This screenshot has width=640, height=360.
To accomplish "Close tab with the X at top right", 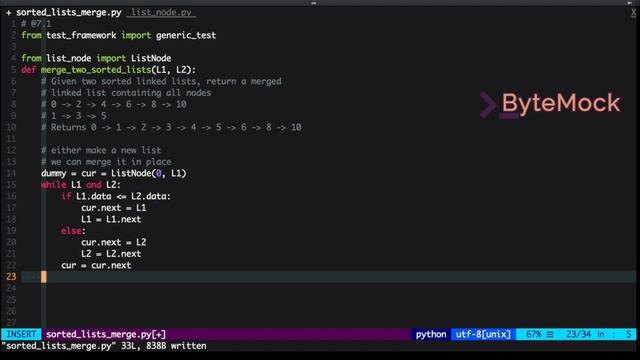I will click(633, 13).
